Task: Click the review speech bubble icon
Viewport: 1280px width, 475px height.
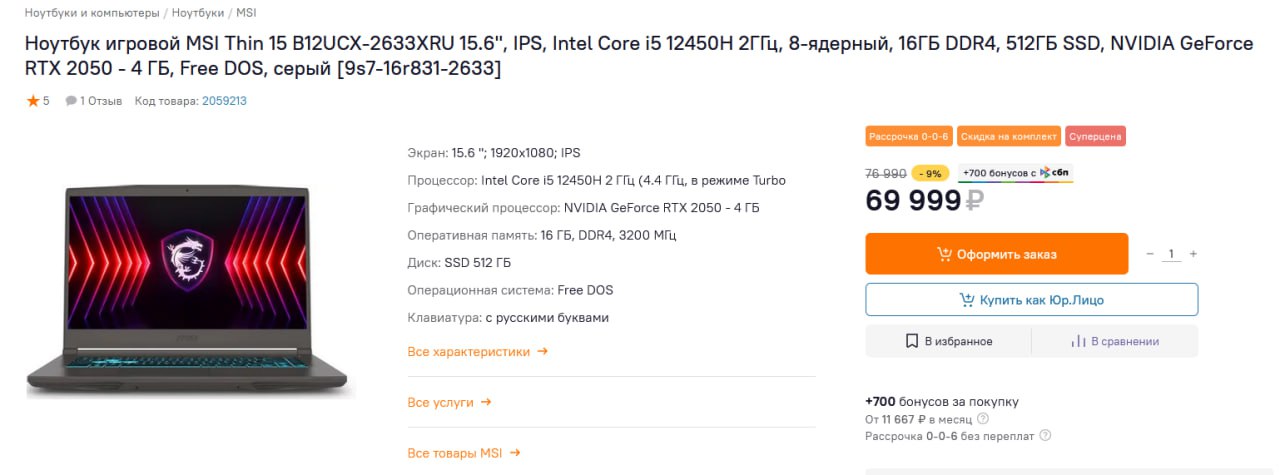Action: coord(71,101)
